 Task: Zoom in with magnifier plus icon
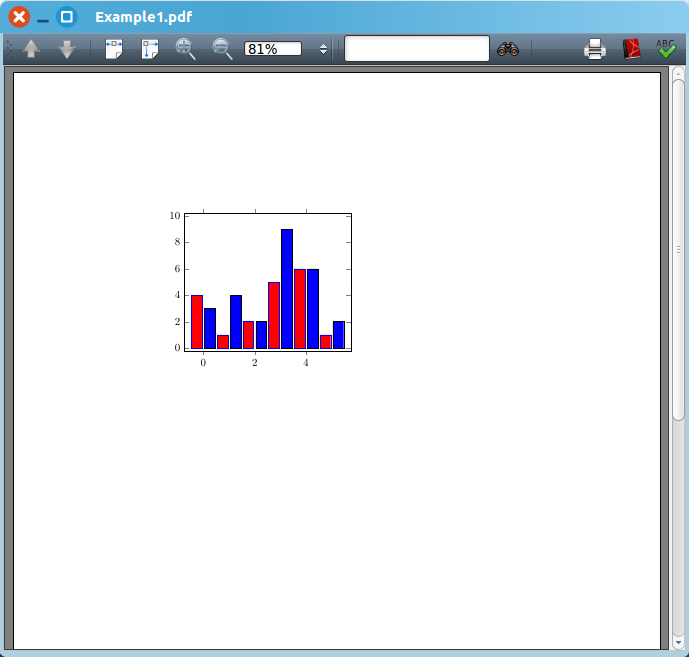185,49
